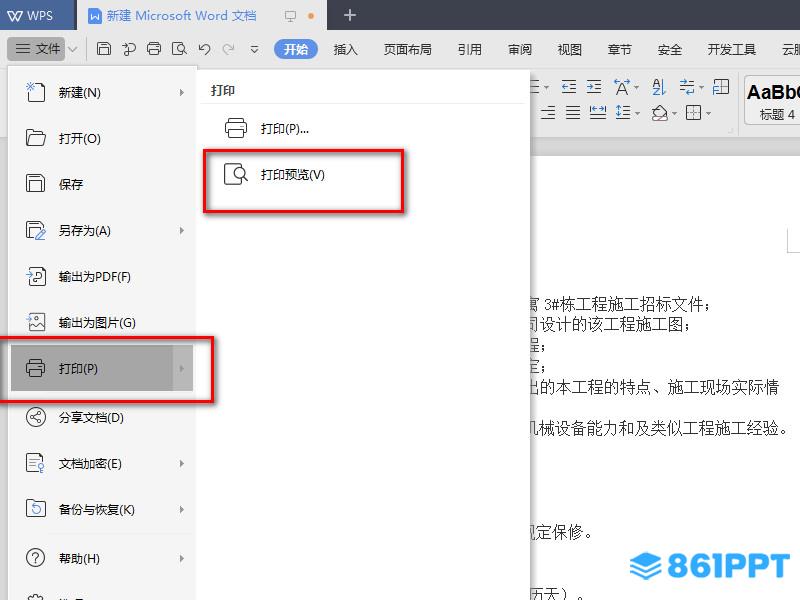Image resolution: width=800 pixels, height=600 pixels.
Task: Click the export to PDF toolbar icon
Action: coord(129,49)
